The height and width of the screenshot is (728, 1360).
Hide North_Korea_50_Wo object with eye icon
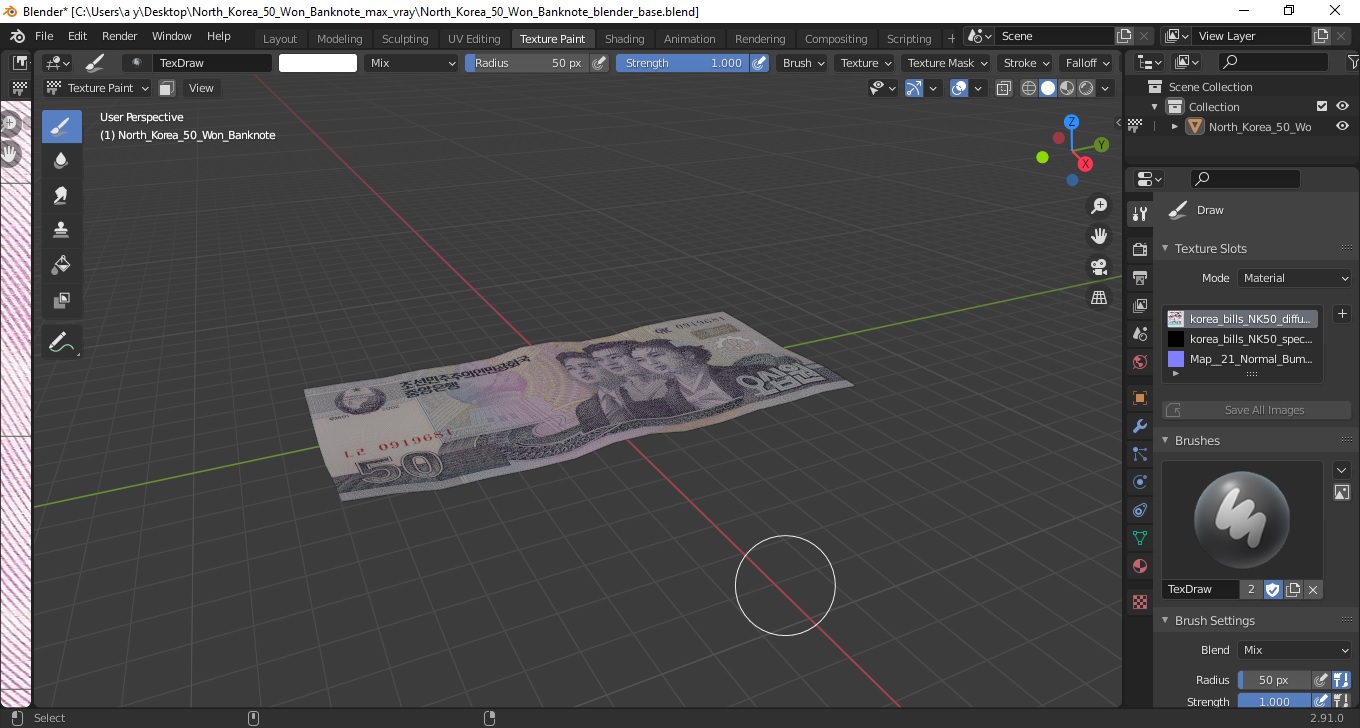[1343, 126]
